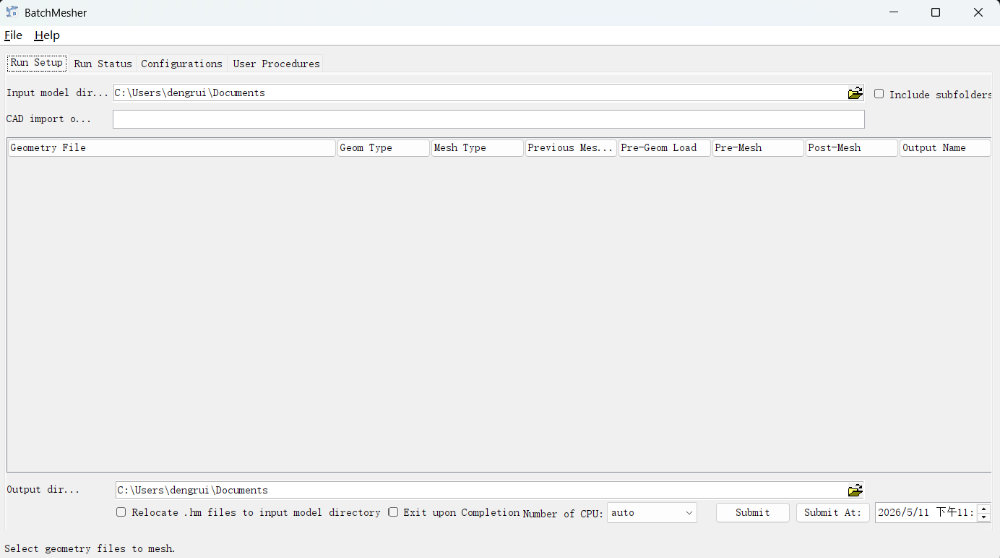
Task: Click the CAD import o... label
Action: [48, 119]
